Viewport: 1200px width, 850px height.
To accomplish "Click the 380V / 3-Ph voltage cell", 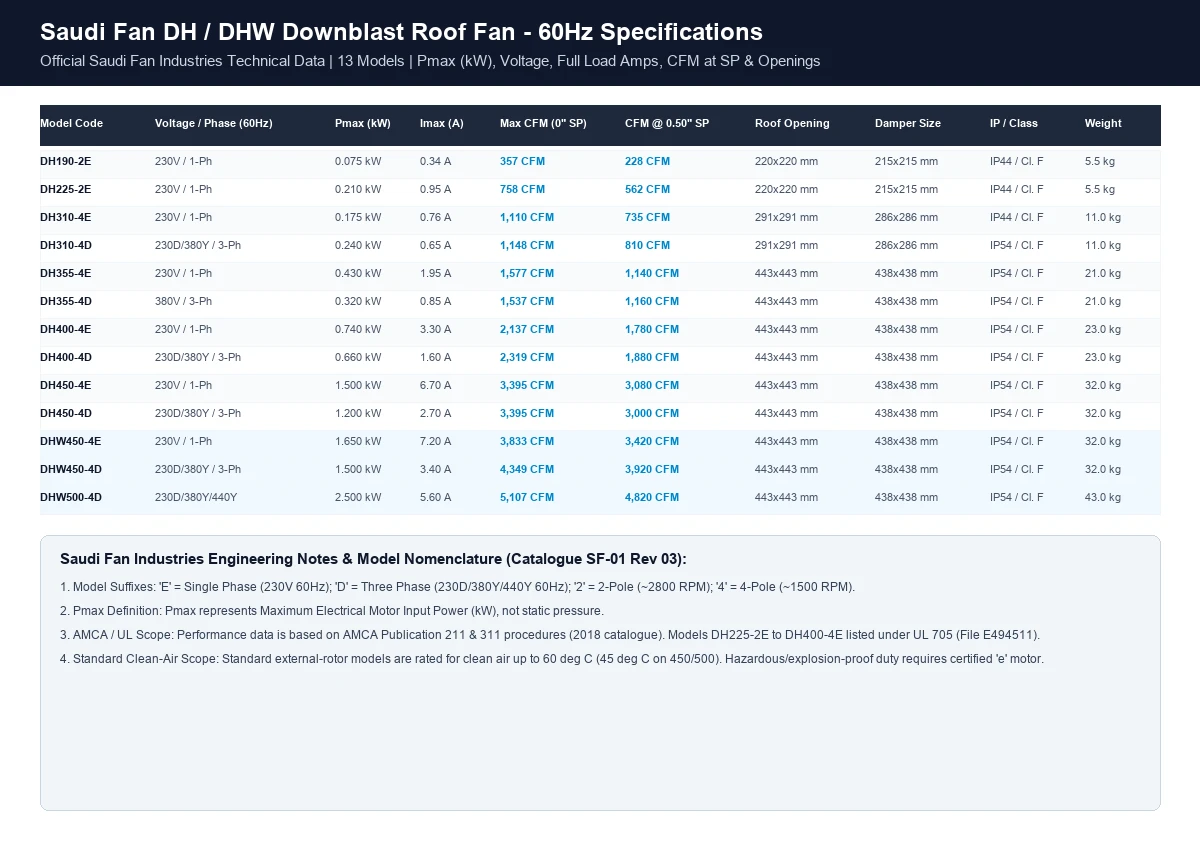I will click(x=183, y=301).
